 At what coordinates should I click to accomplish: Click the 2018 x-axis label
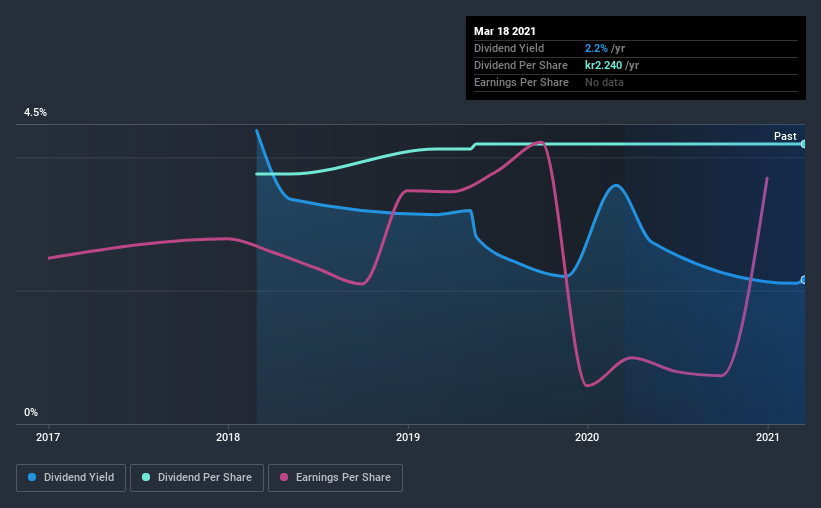(228, 437)
